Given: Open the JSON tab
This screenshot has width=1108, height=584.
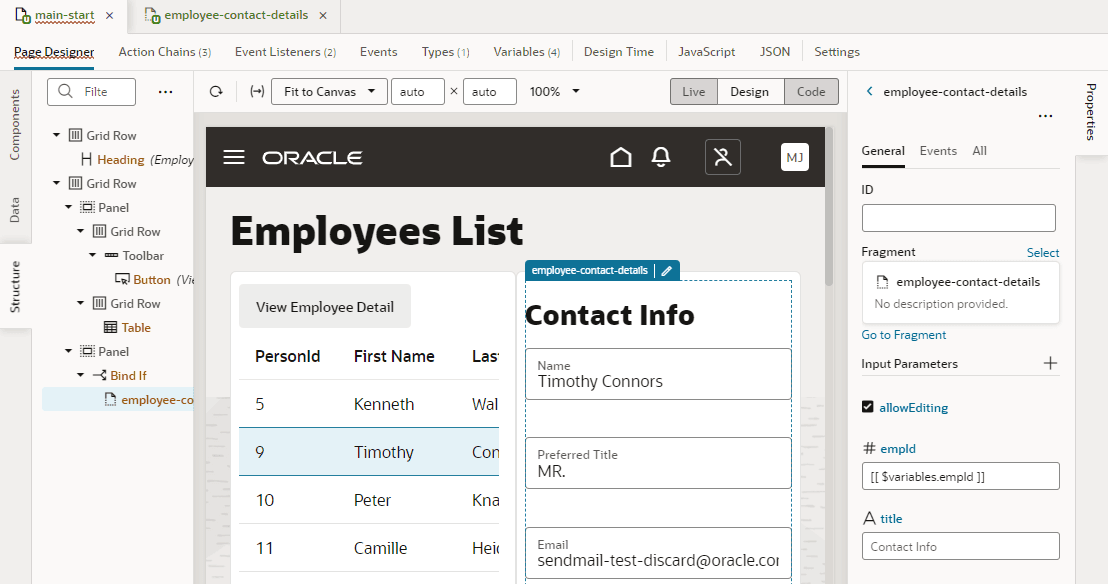Looking at the screenshot, I should 774,52.
